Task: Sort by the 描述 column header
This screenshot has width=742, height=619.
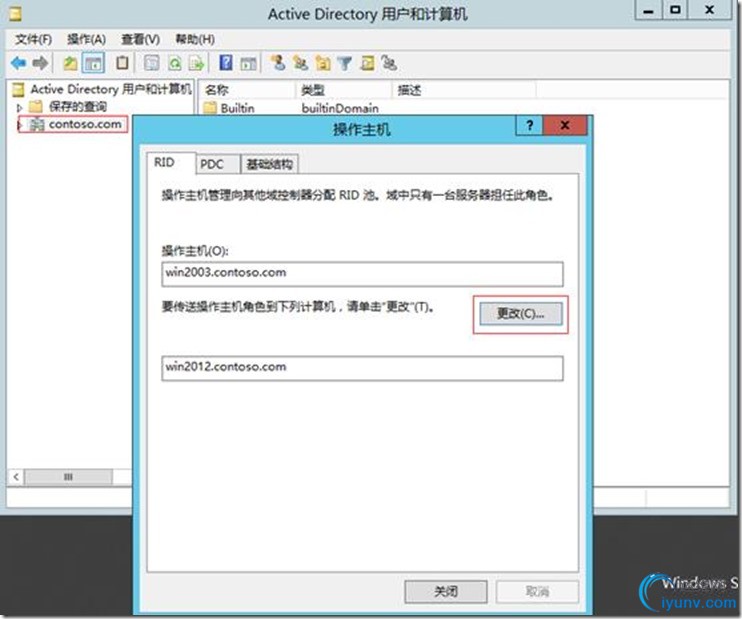Action: click(x=464, y=90)
